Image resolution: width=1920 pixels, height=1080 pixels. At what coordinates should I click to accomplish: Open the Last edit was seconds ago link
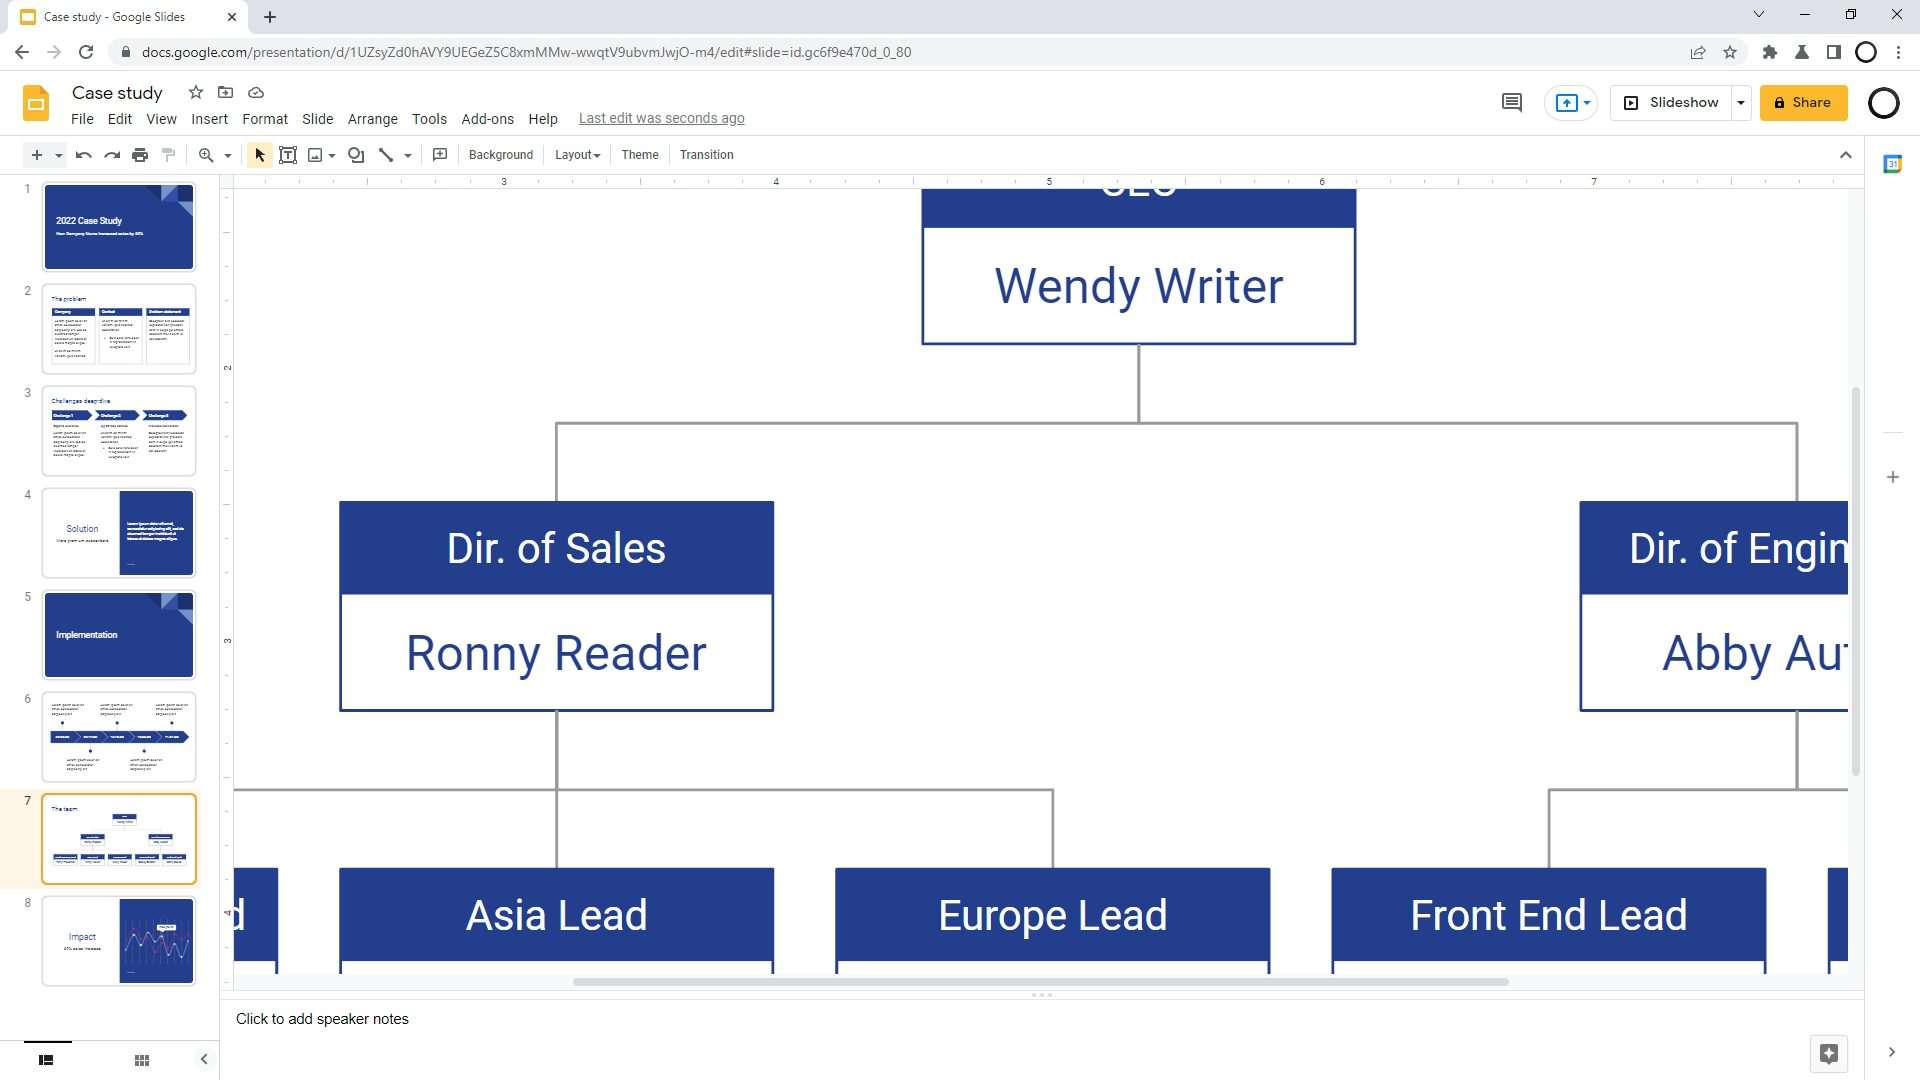click(x=662, y=119)
